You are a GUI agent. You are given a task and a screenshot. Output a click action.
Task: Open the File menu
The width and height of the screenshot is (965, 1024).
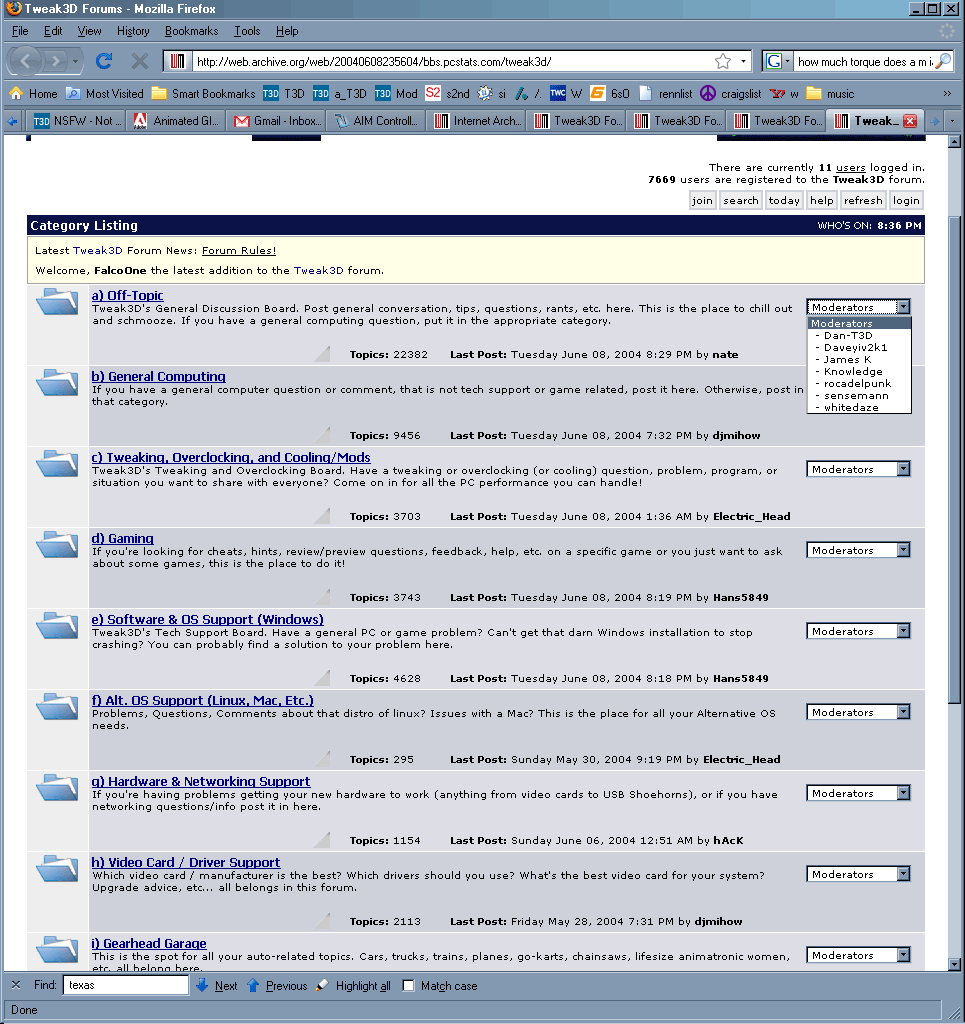point(20,31)
